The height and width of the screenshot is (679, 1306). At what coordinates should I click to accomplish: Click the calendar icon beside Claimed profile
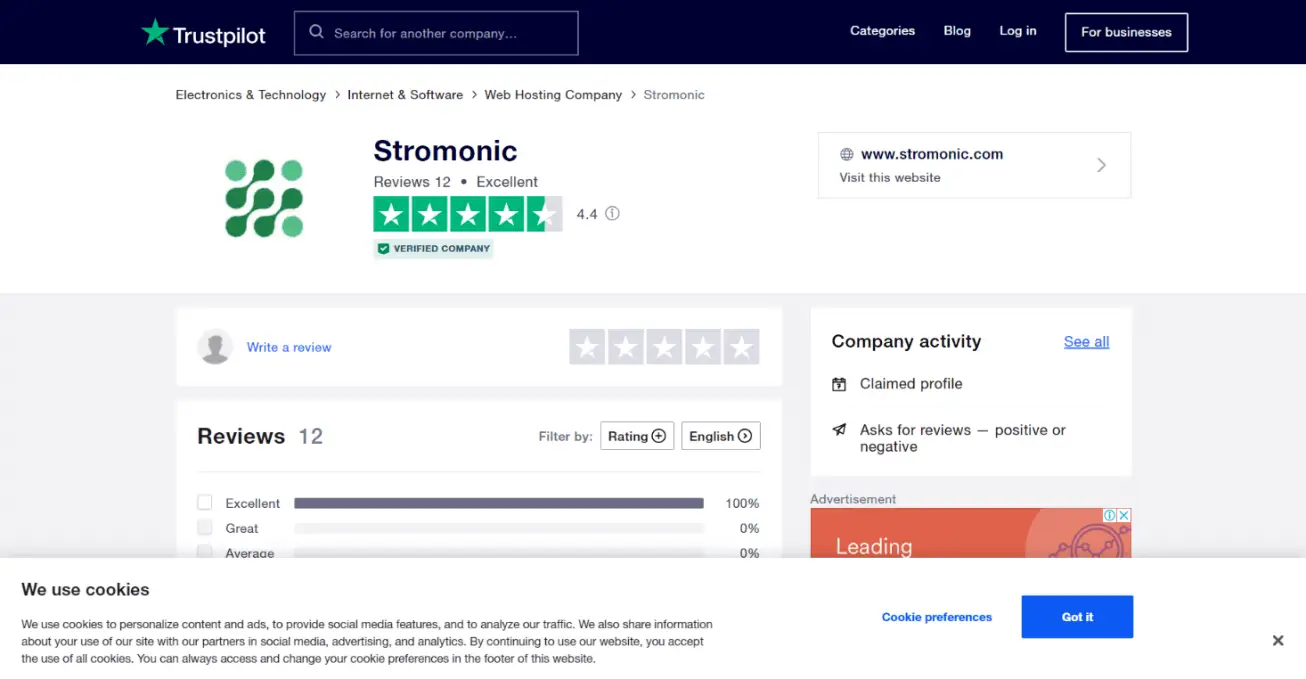838,383
